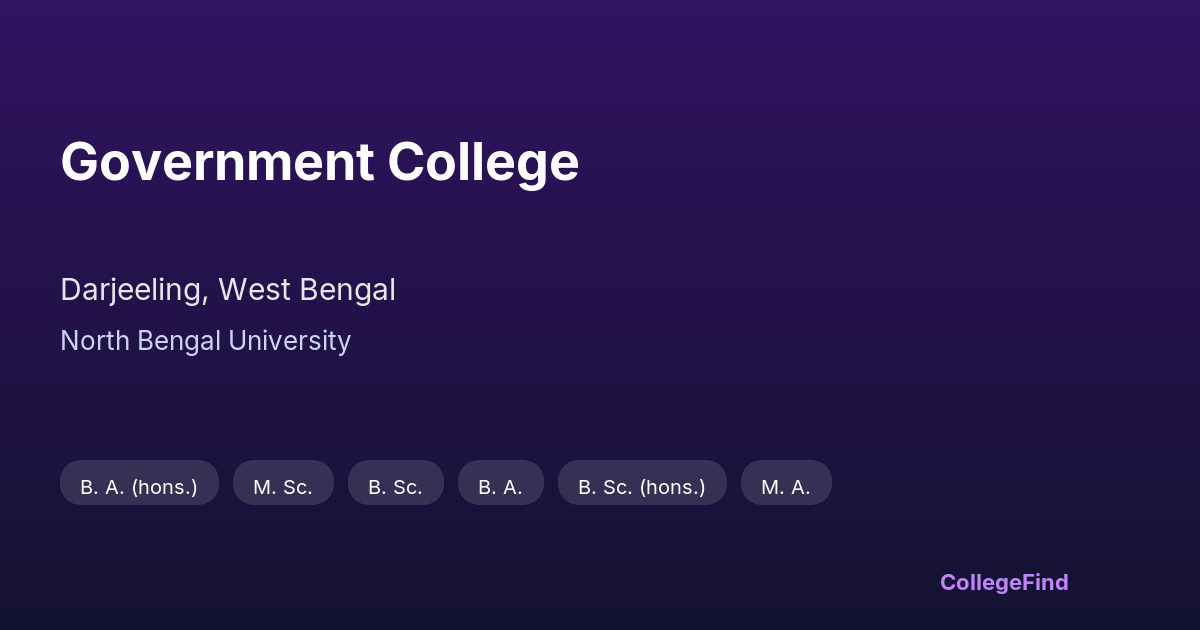Pick the plain B. A. course tag

[x=500, y=487]
